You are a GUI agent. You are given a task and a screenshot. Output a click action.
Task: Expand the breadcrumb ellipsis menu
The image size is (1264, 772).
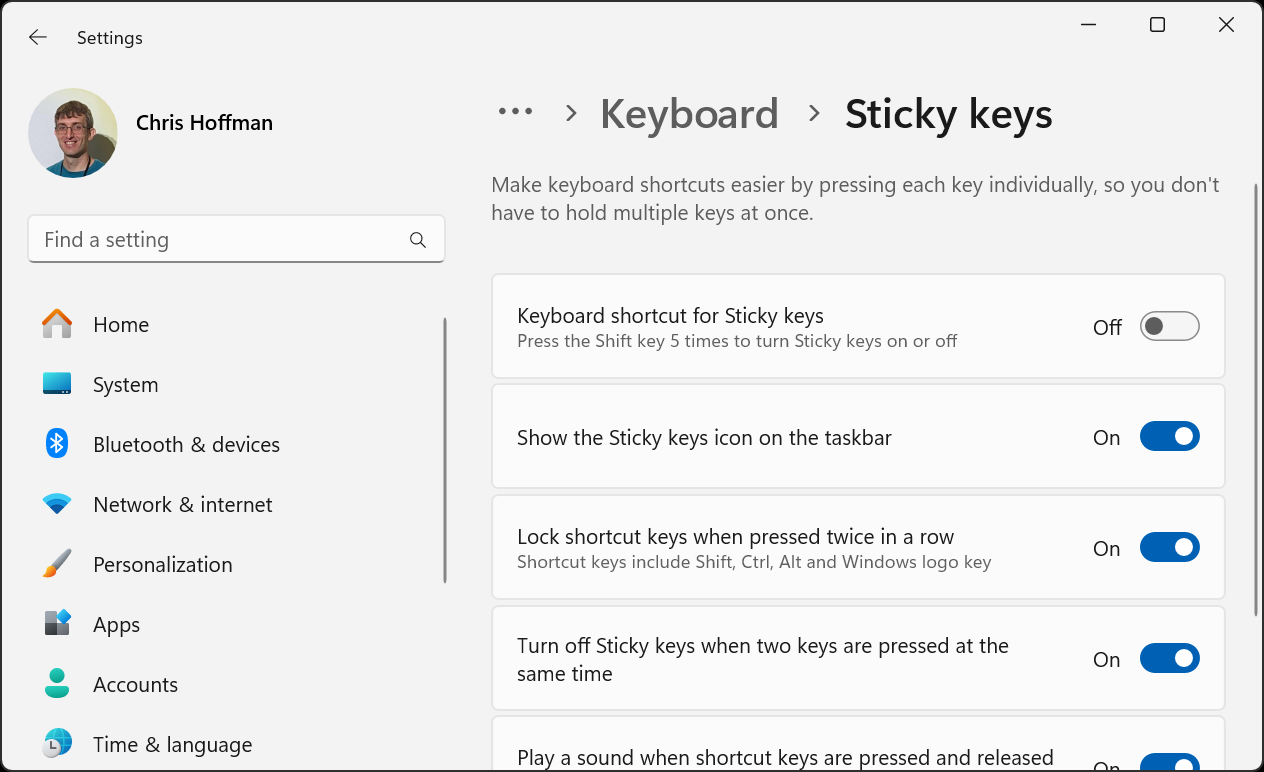point(515,113)
